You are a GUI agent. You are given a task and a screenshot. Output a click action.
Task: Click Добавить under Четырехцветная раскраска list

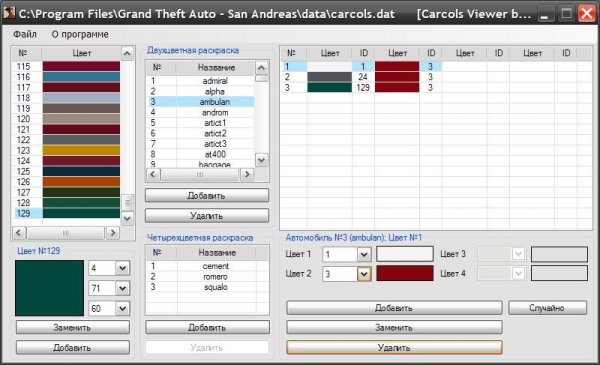tap(207, 328)
